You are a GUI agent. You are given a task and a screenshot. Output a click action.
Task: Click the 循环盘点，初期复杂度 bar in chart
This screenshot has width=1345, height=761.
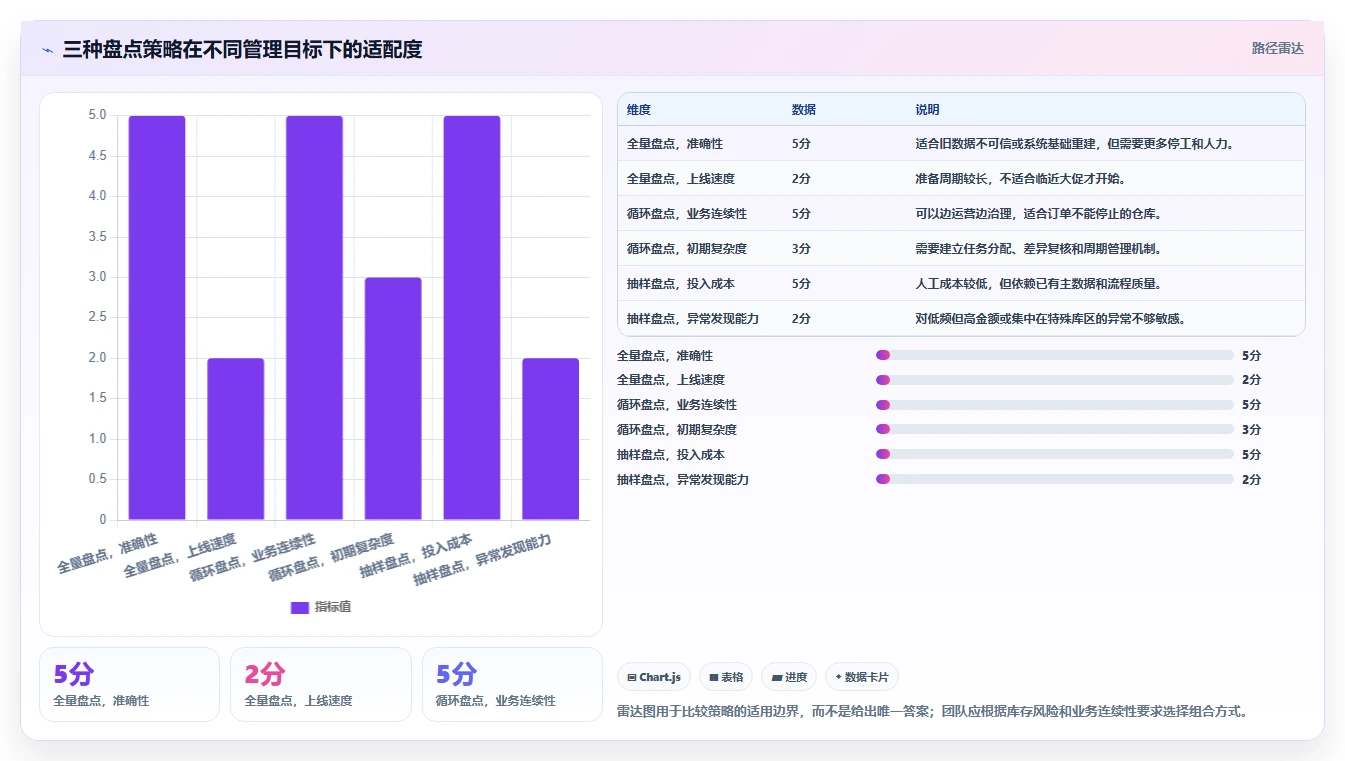[393, 399]
